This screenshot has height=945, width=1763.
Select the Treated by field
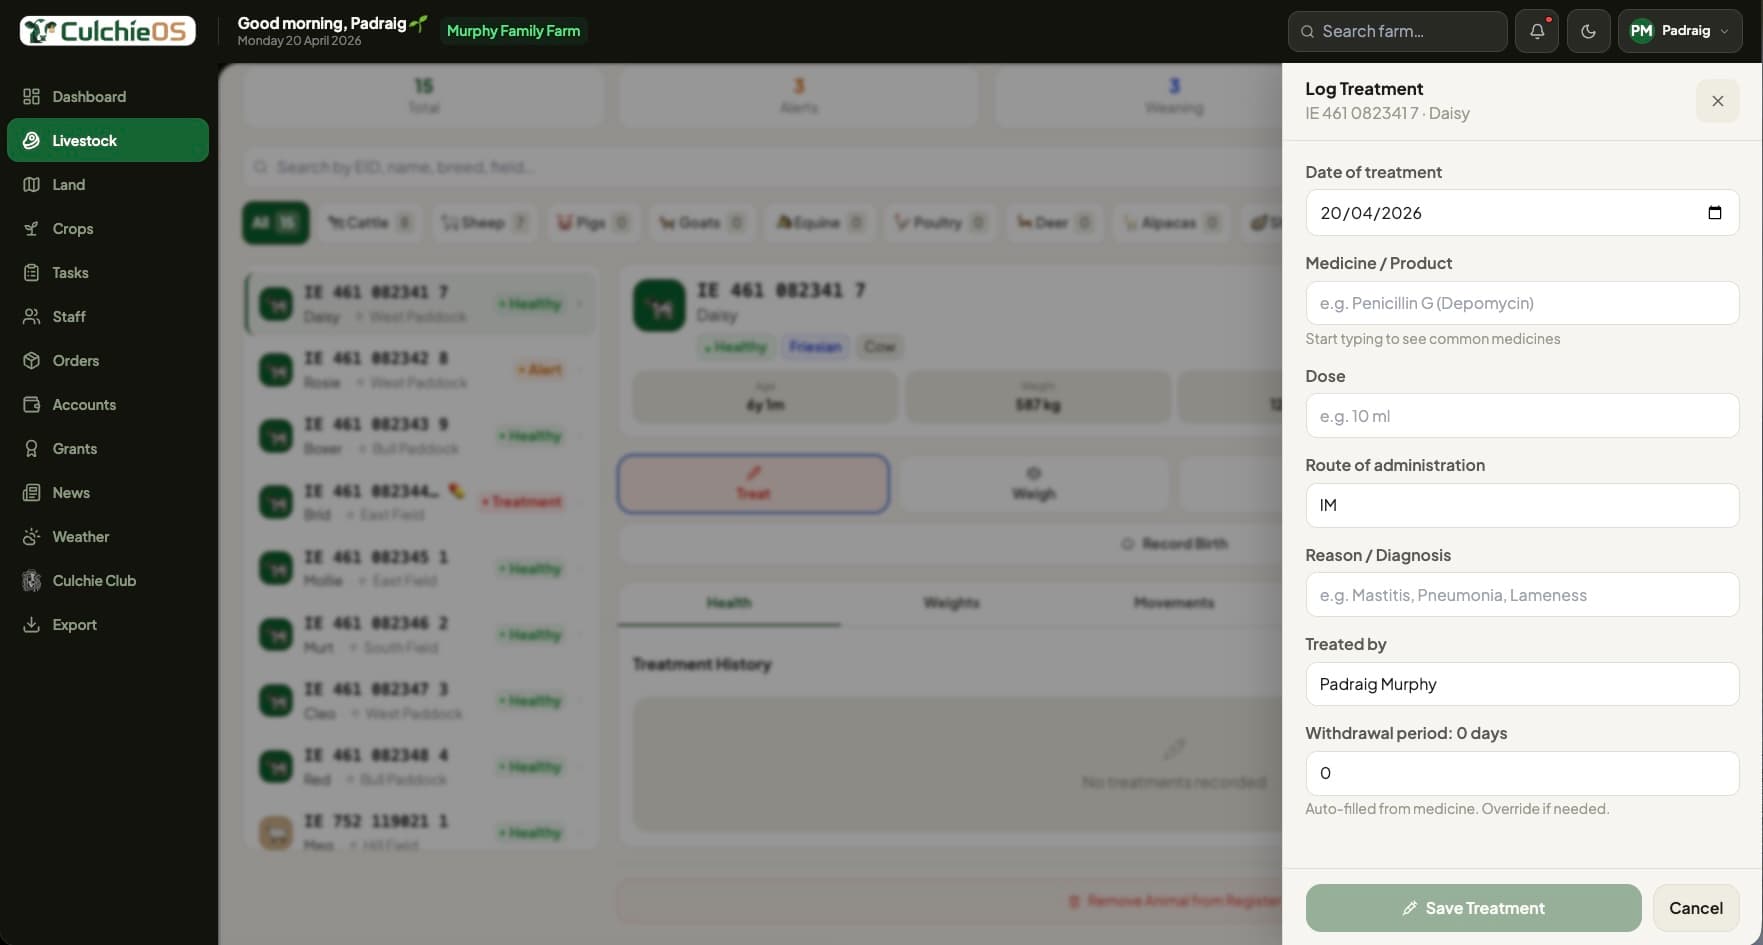coord(1521,685)
